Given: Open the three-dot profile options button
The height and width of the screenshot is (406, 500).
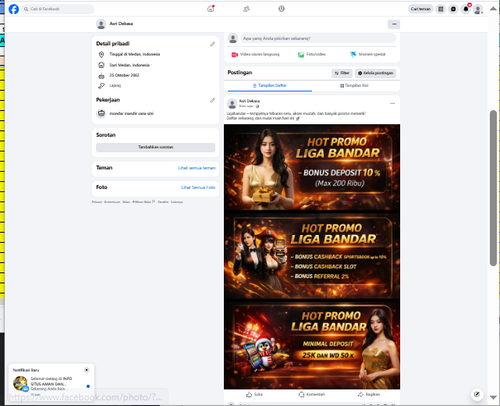Looking at the screenshot, I should pos(394,24).
